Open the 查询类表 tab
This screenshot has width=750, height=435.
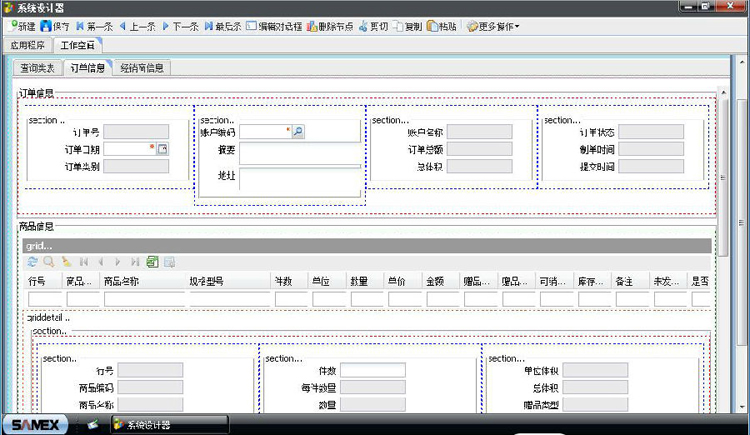(38, 68)
